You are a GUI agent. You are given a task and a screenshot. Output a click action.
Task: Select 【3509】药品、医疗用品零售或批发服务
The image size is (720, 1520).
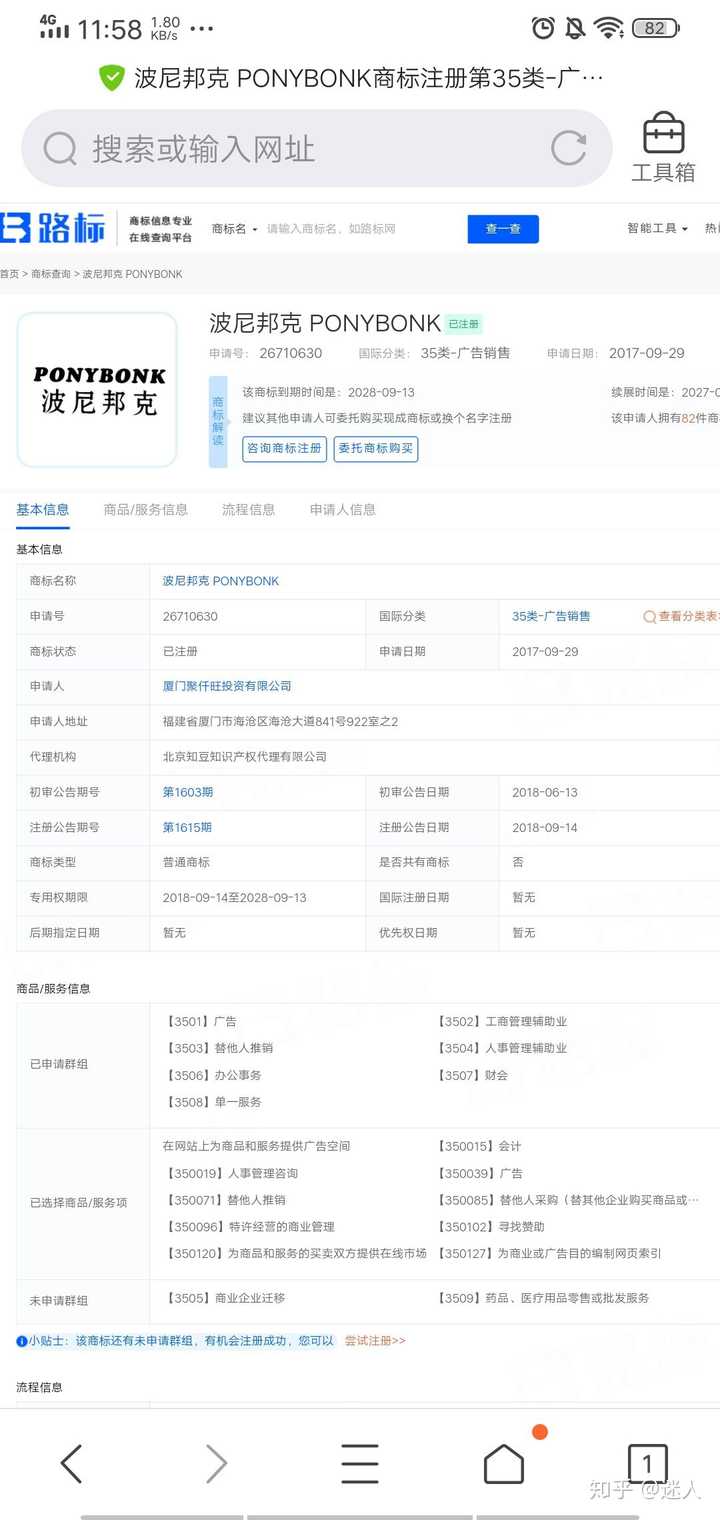click(x=543, y=1298)
